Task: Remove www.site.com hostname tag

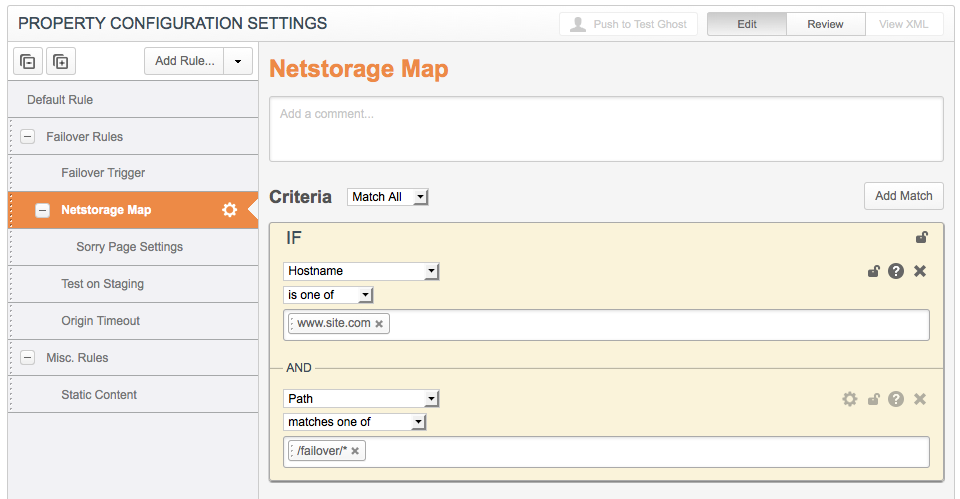Action: 379,324
